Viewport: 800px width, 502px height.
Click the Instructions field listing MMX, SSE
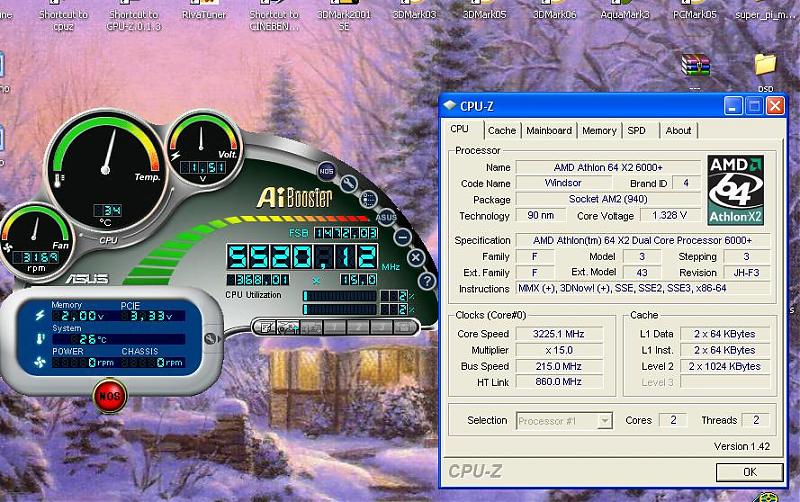(643, 288)
